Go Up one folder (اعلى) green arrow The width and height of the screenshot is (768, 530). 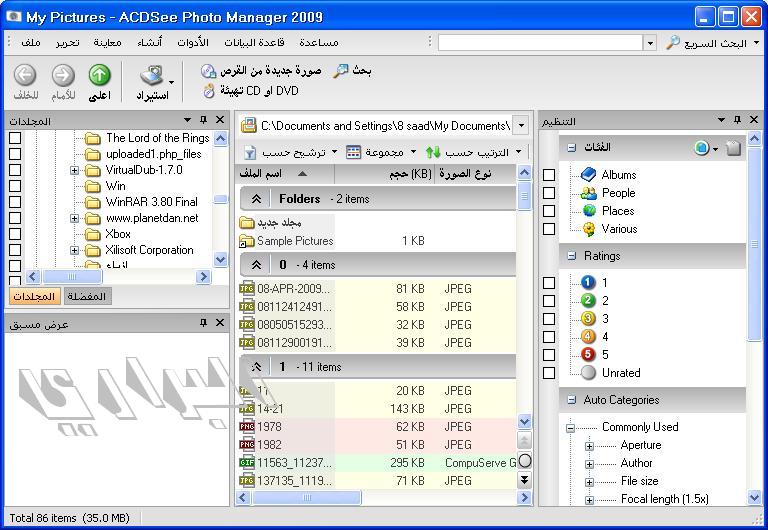[x=99, y=75]
